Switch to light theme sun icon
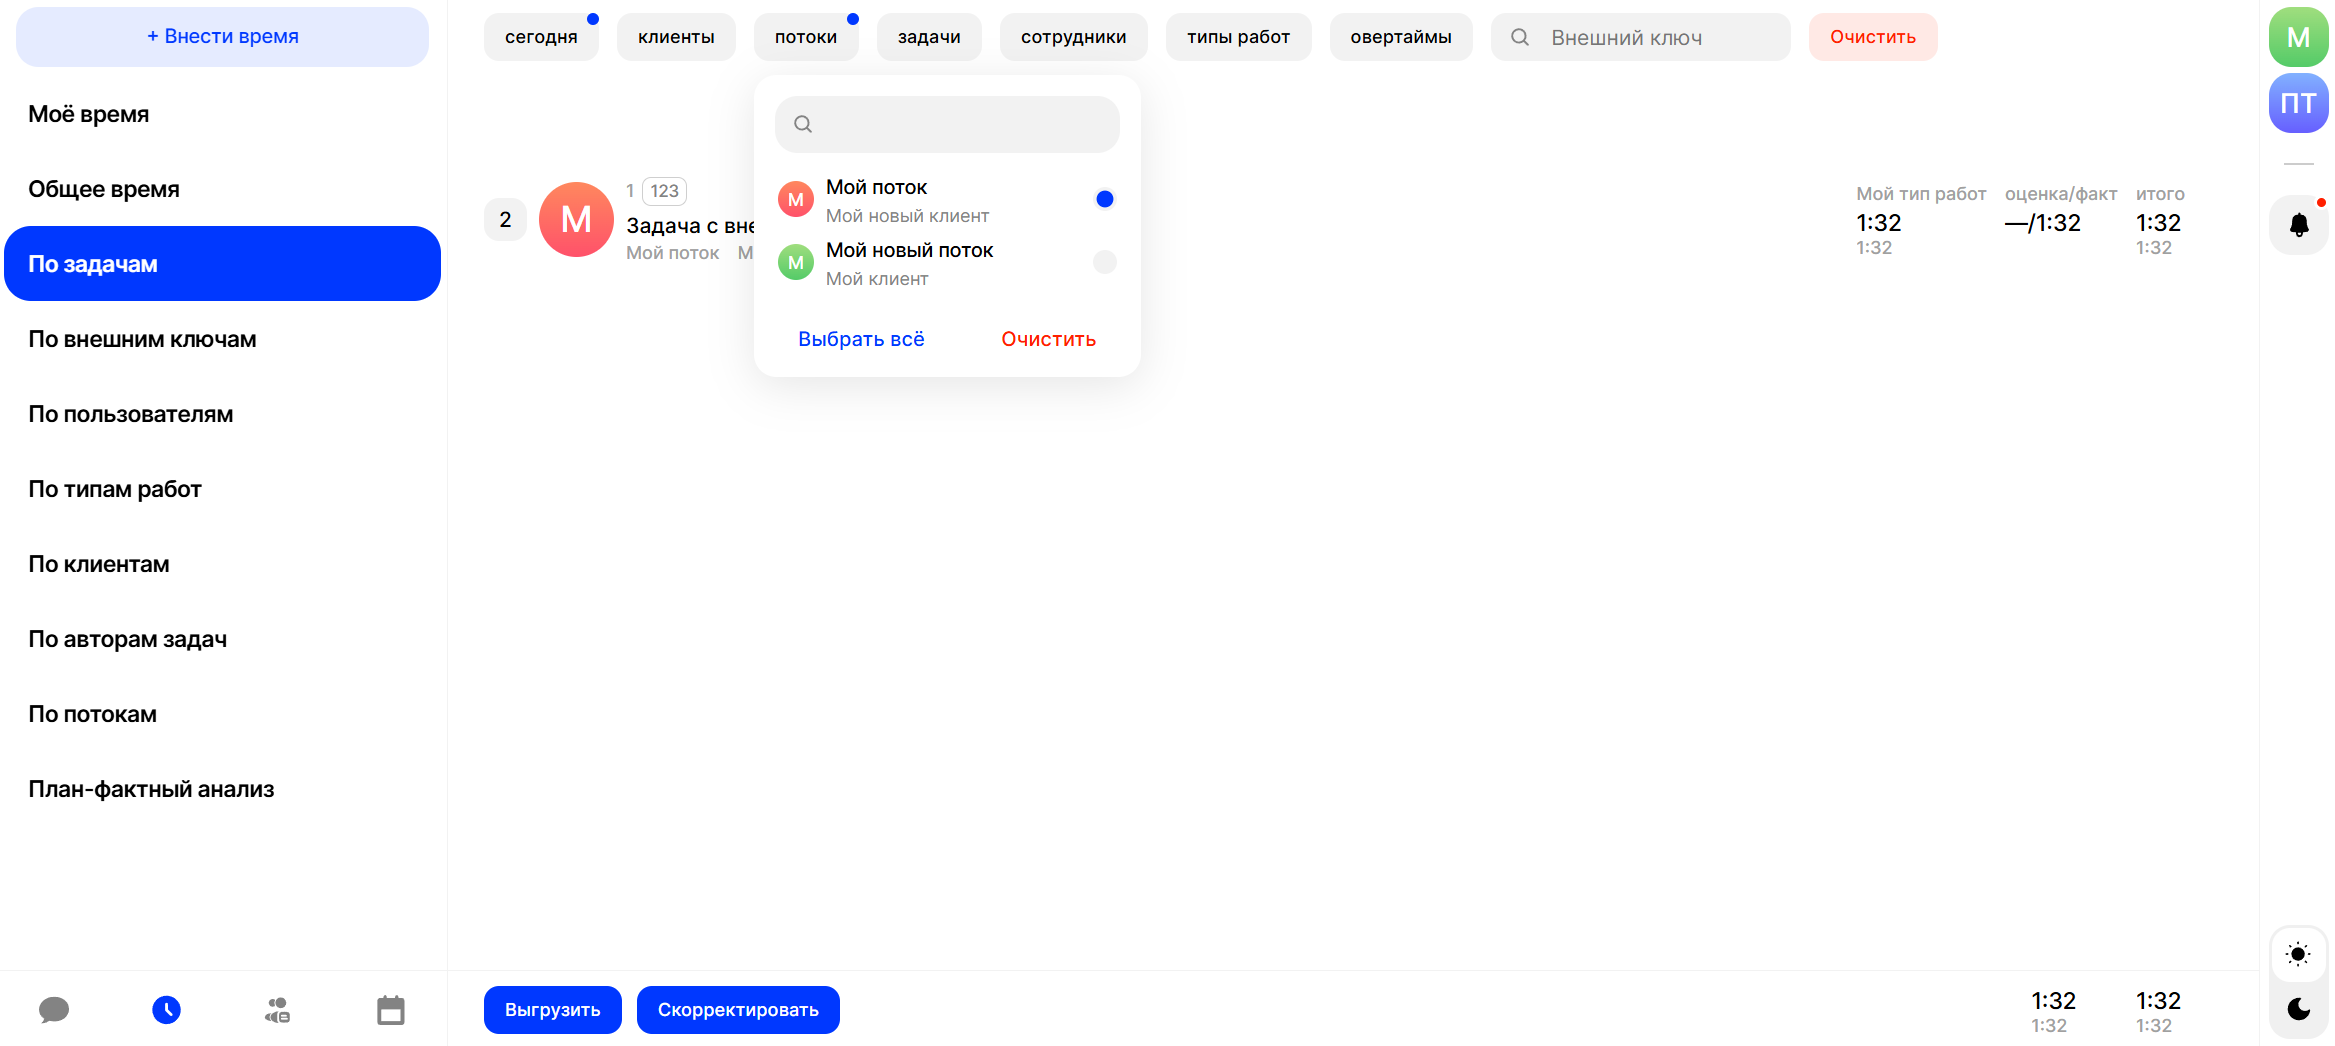This screenshot has width=2335, height=1046. [x=2298, y=954]
